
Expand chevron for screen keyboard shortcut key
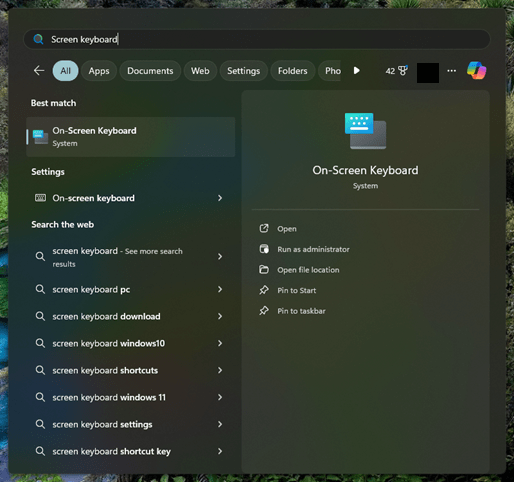click(220, 451)
